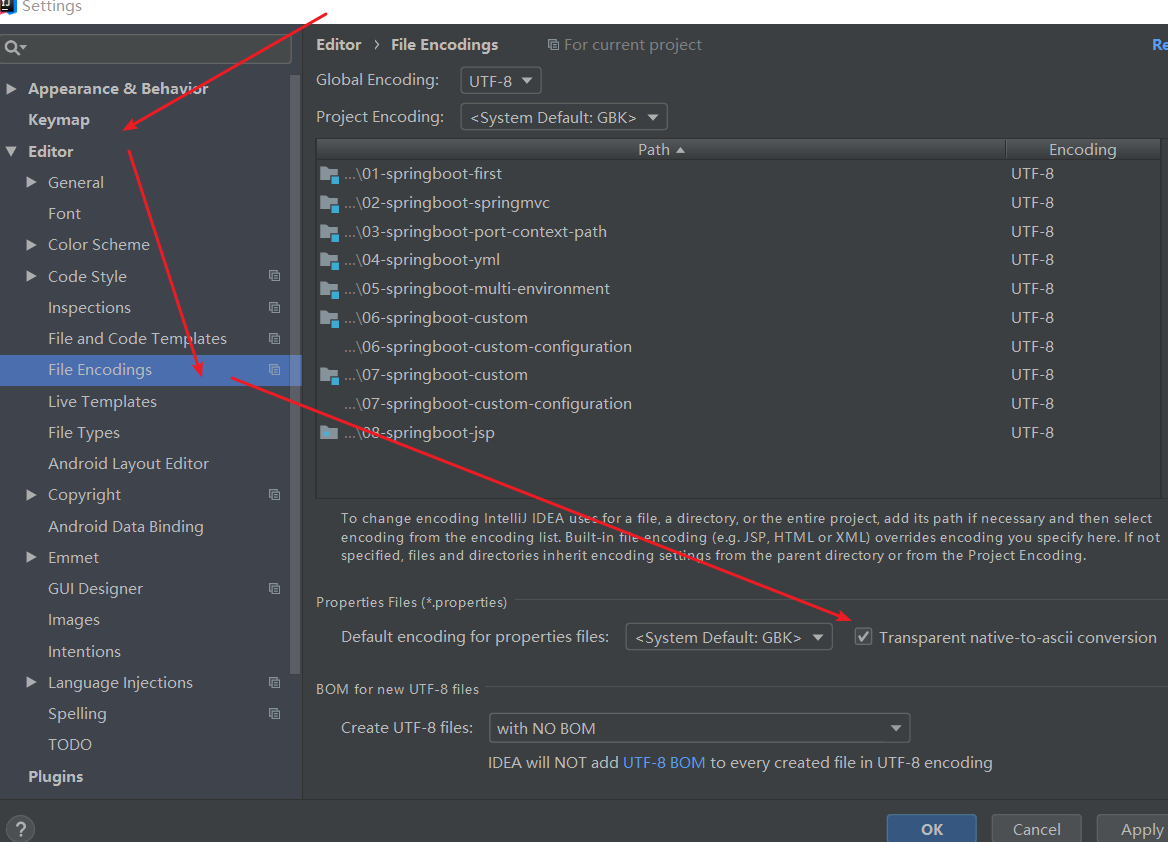The height and width of the screenshot is (842, 1168).
Task: Expand the Emmet node
Action: [x=31, y=557]
